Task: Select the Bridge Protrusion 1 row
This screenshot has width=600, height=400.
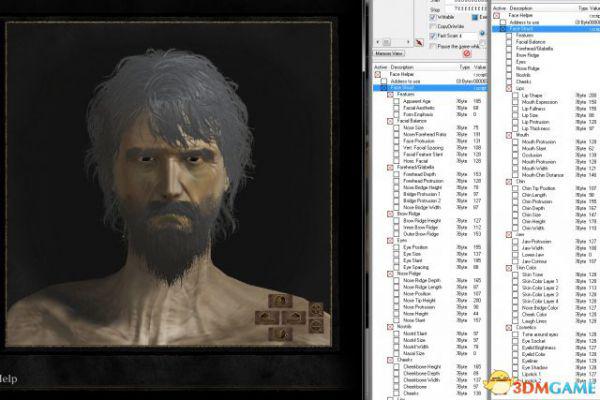Action: 430,194
